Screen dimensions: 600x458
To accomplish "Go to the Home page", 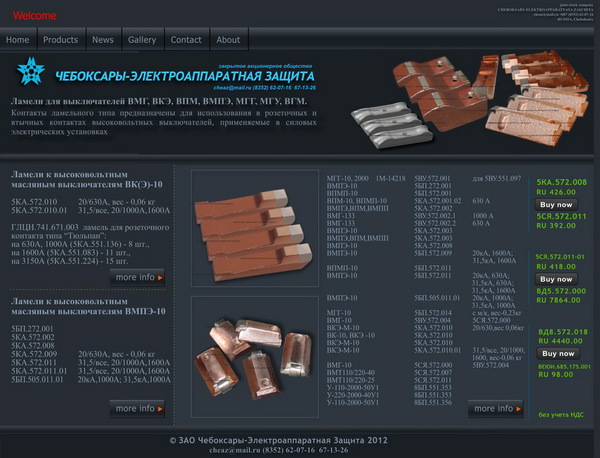I will coord(18,40).
